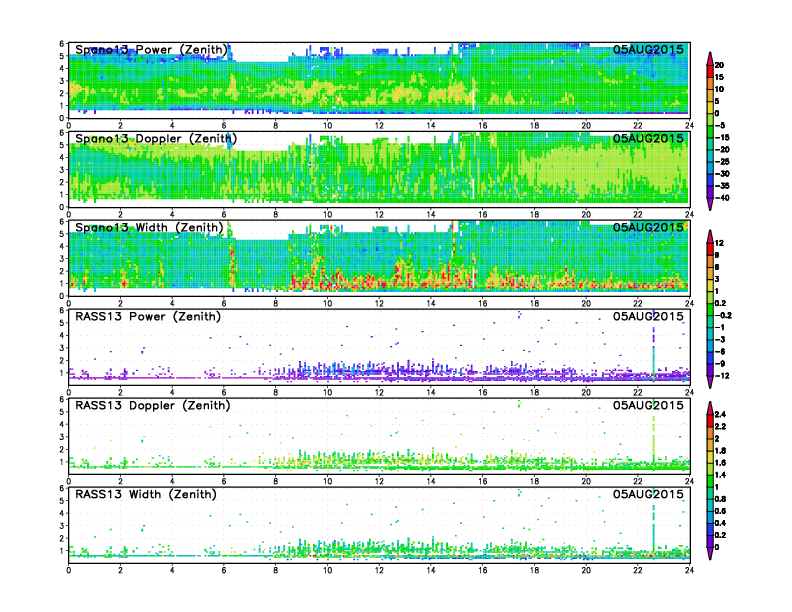Click the vertical spike near hour 22.6 in RASS13 Power
The image size is (792, 612).
click(654, 348)
